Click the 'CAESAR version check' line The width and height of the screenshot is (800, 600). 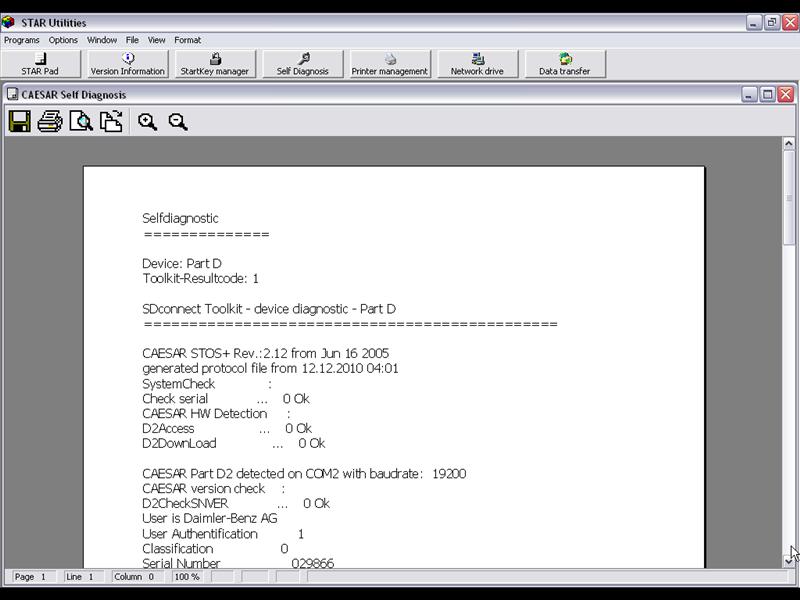point(213,488)
